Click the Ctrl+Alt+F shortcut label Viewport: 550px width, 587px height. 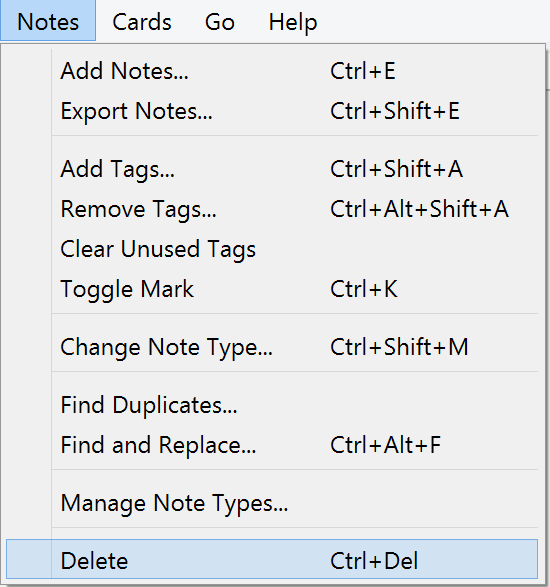click(x=385, y=445)
